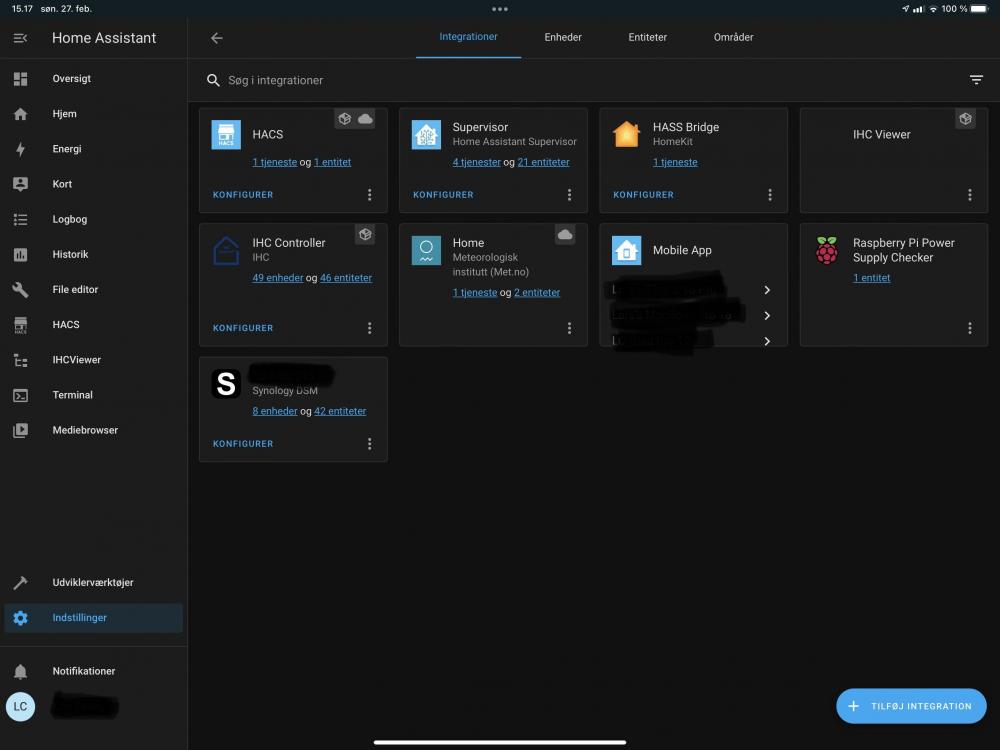This screenshot has width=1000, height=750.
Task: Switch to the Områder tab
Action: 733,37
